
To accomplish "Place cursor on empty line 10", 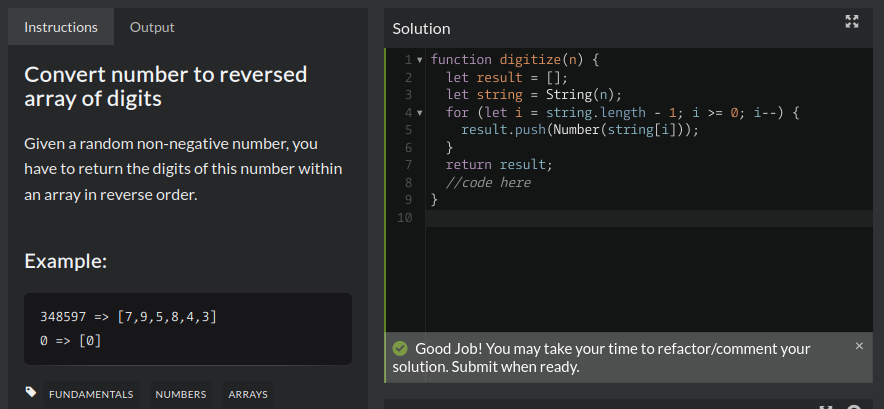I will pyautogui.click(x=648, y=218).
